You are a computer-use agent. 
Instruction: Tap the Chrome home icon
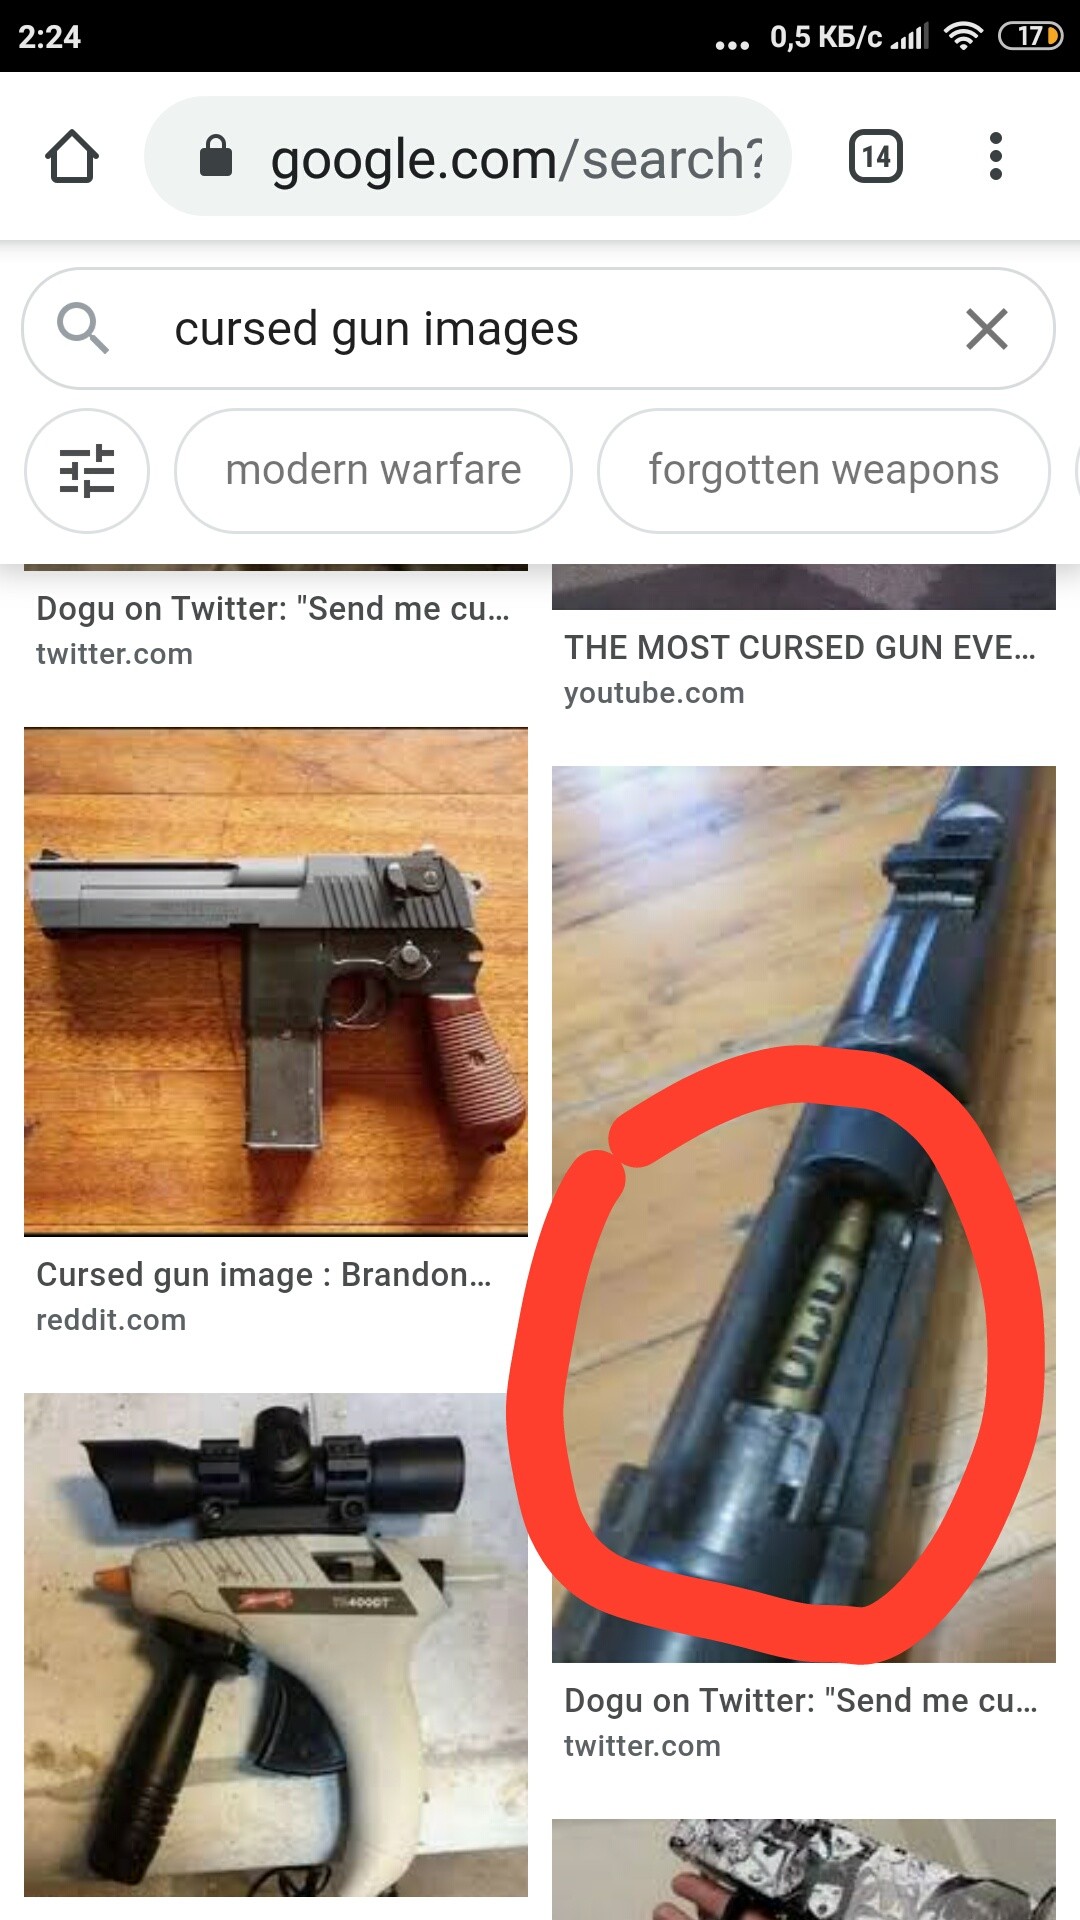[72, 157]
